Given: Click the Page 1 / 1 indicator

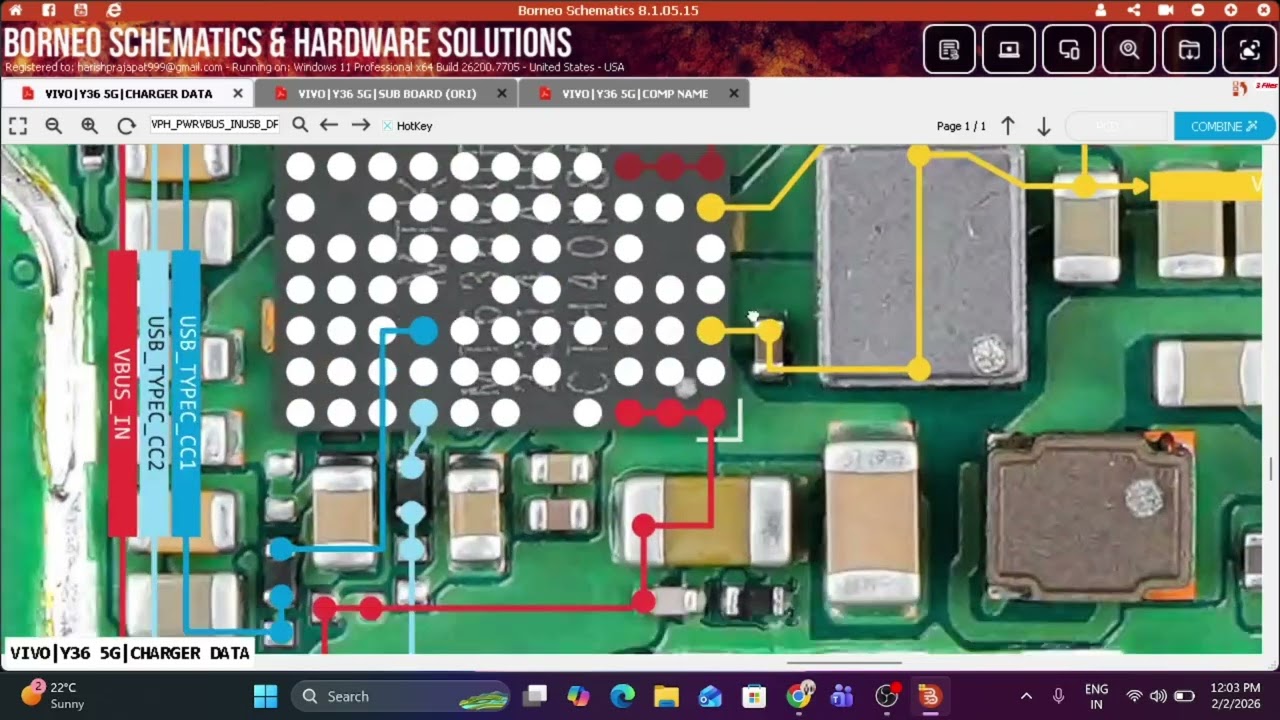Looking at the screenshot, I should [x=961, y=126].
